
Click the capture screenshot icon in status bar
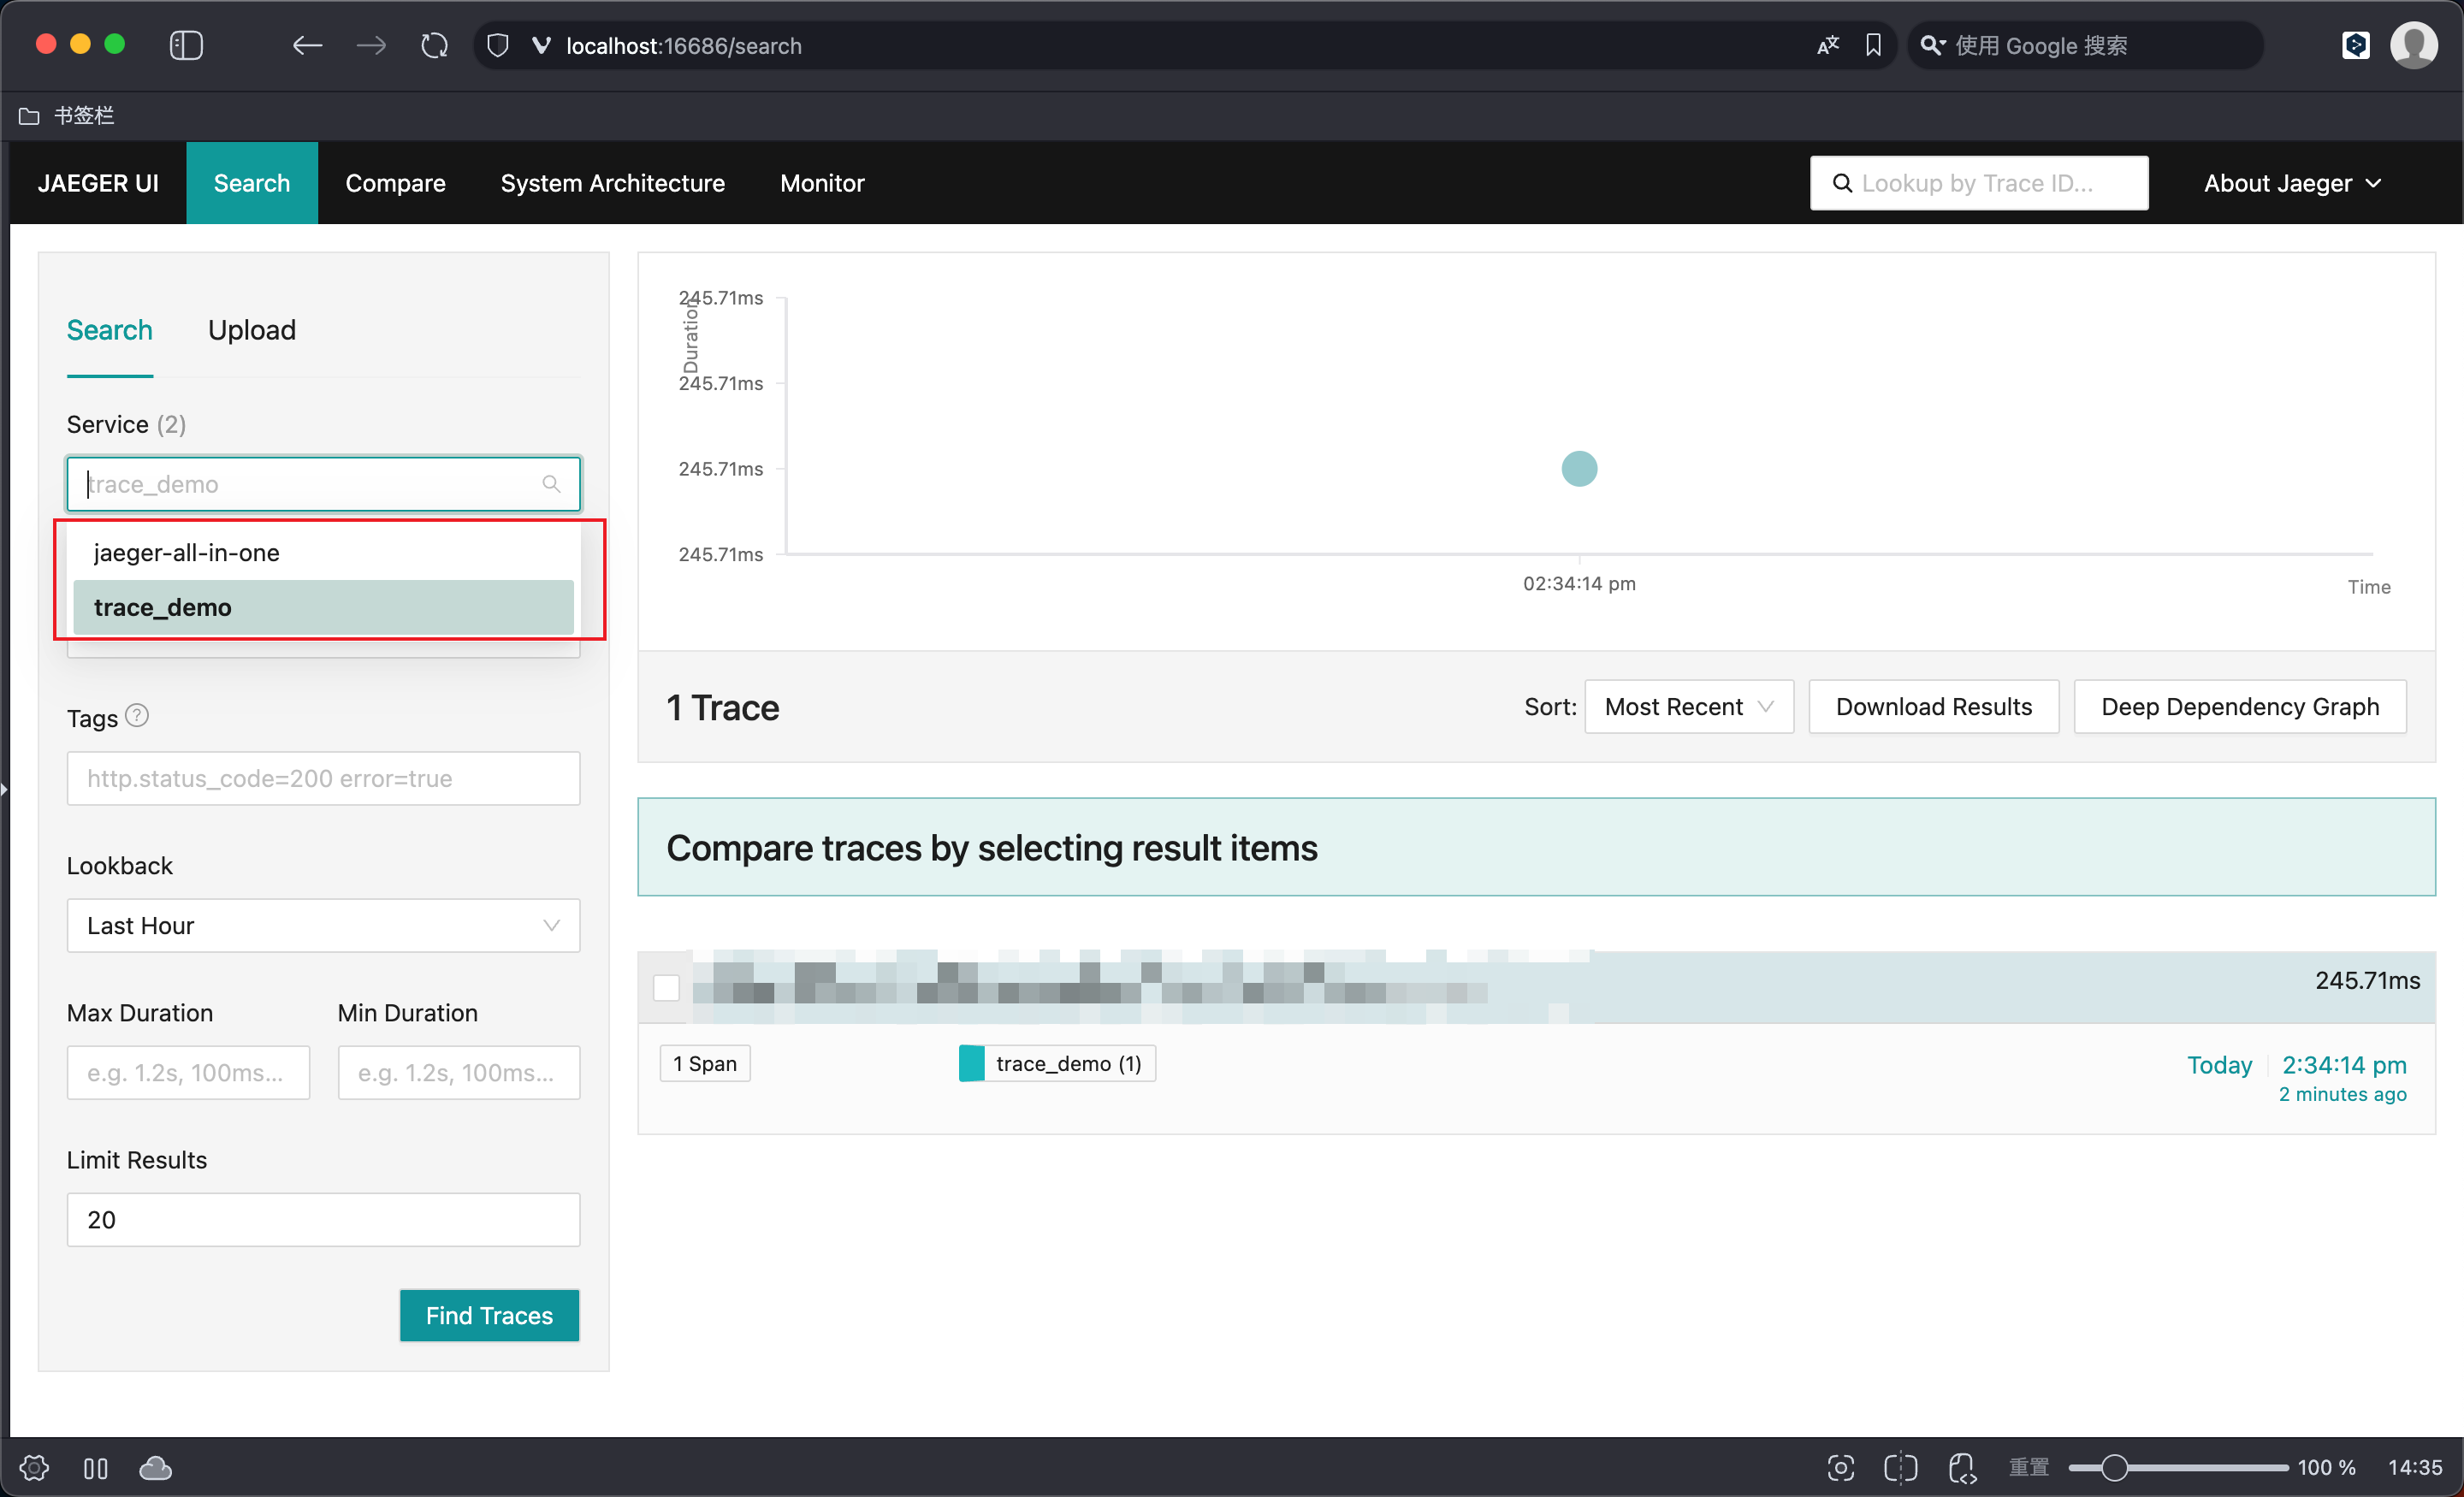1840,1467
